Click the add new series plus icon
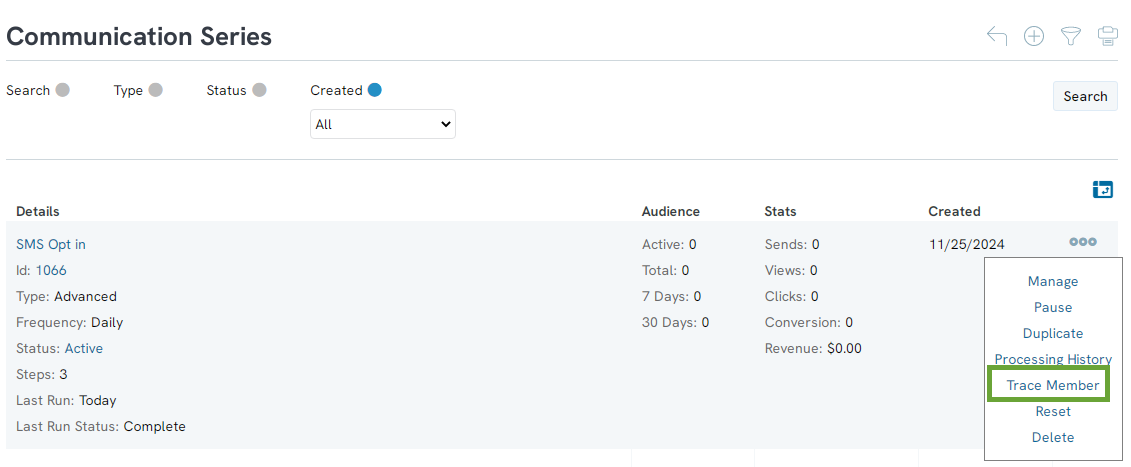1131x467 pixels. tap(1034, 36)
